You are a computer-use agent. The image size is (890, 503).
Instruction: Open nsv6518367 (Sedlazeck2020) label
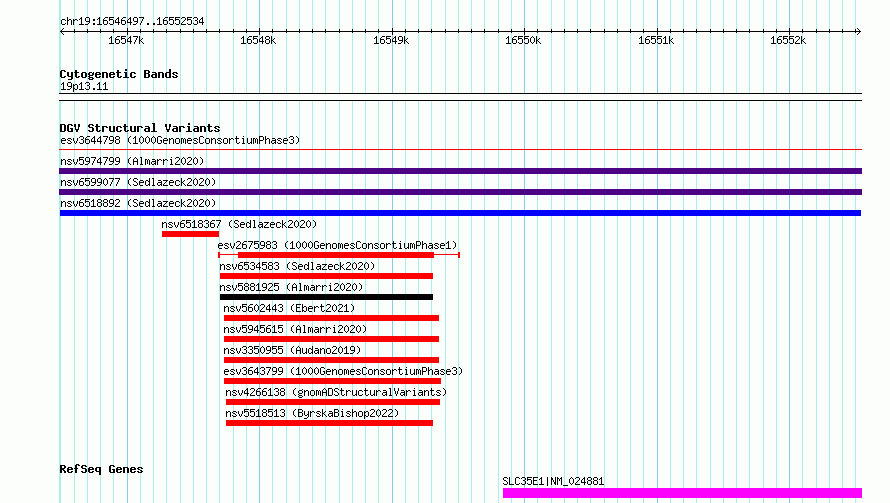tap(239, 224)
